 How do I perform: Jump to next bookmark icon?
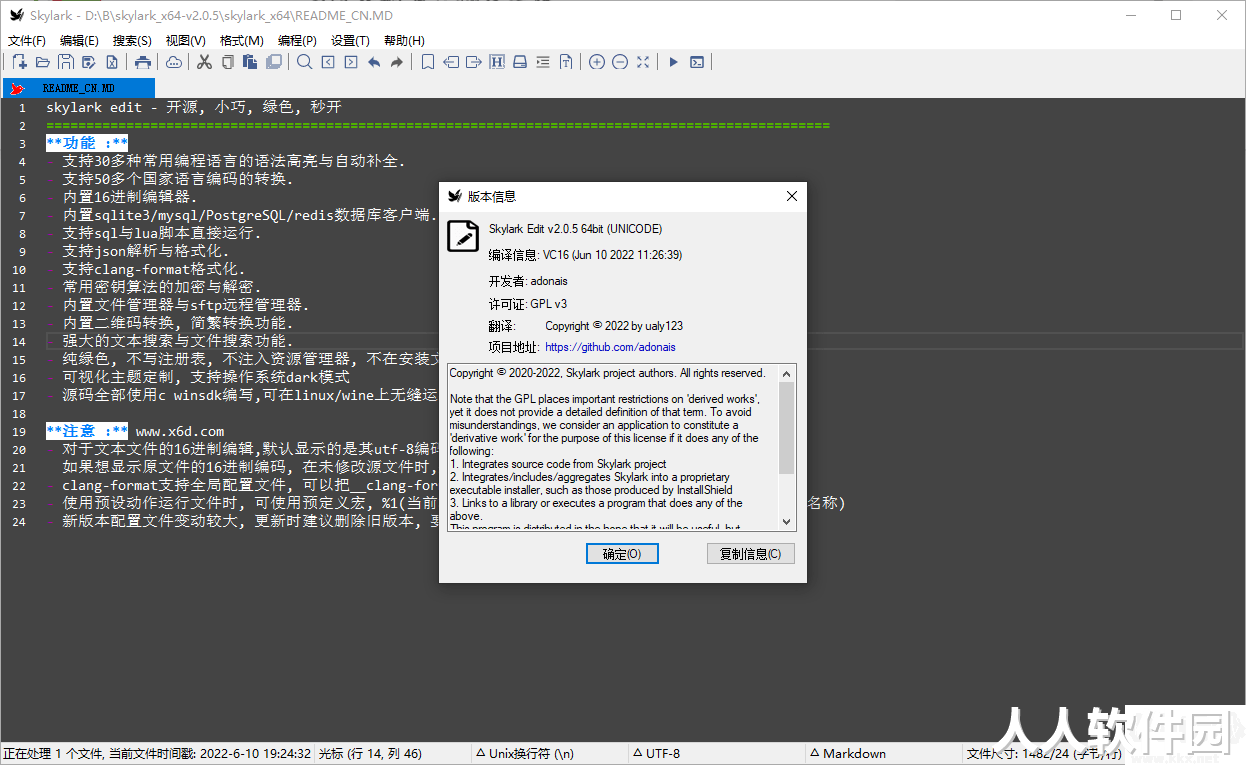474,62
